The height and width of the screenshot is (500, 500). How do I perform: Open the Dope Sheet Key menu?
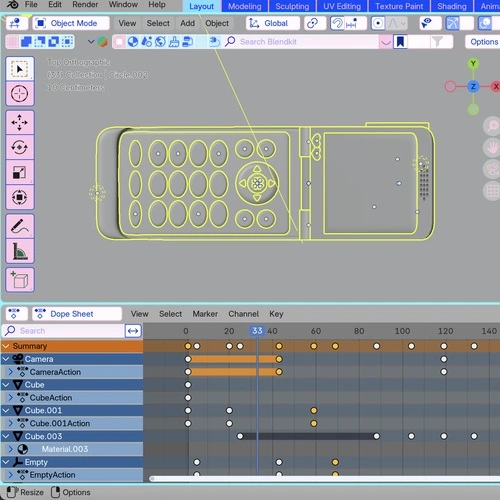coord(276,314)
